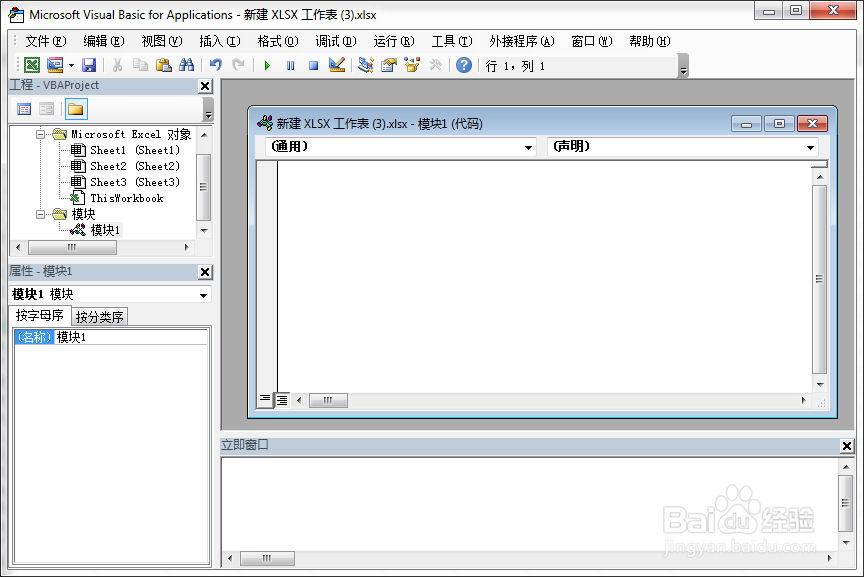This screenshot has height=577, width=864.
Task: Open Properties Window toolbar icon
Action: pos(388,65)
